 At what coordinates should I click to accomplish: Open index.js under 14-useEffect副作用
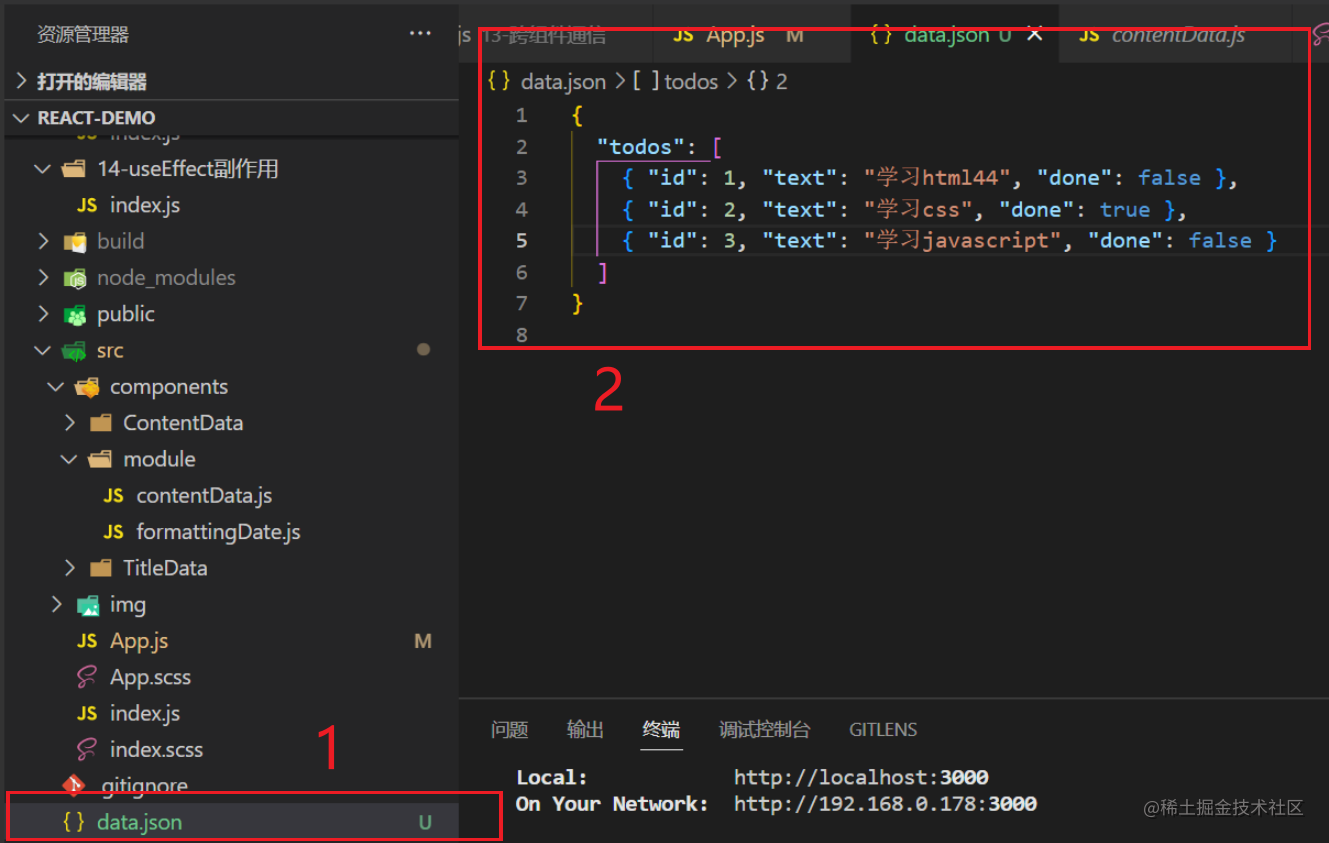click(x=144, y=205)
